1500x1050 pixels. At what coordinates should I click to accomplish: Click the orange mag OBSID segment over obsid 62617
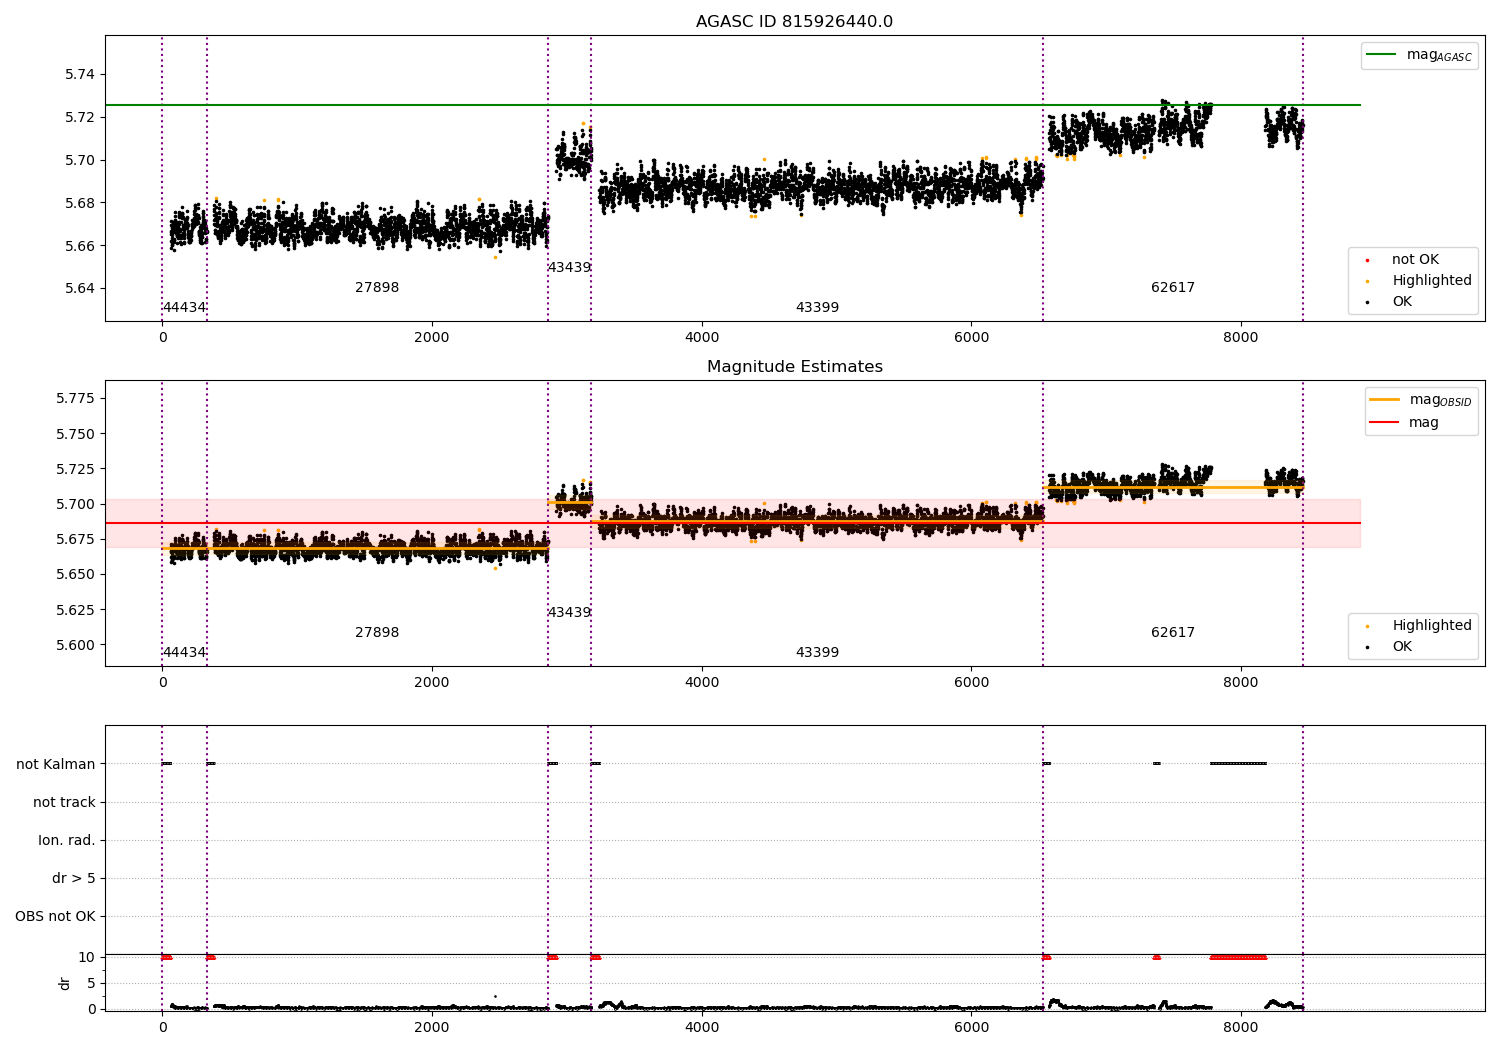[x=1173, y=487]
